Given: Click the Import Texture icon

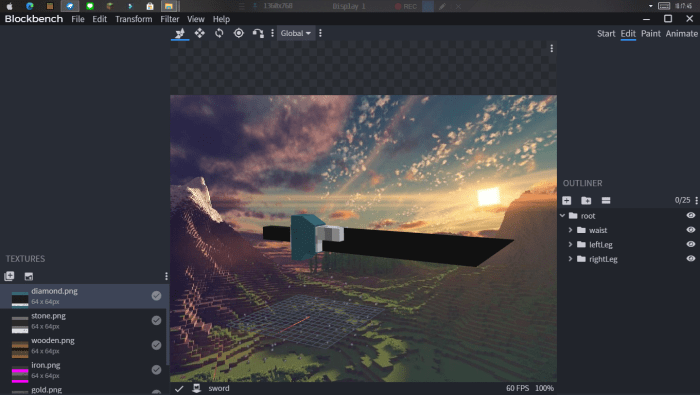Looking at the screenshot, I should pos(9,276).
